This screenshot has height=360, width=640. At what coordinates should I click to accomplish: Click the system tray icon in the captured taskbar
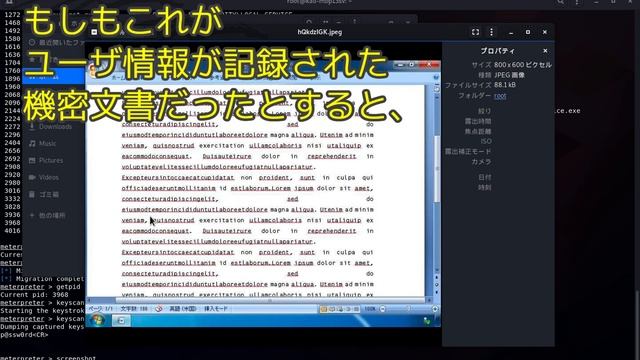tap(427, 321)
